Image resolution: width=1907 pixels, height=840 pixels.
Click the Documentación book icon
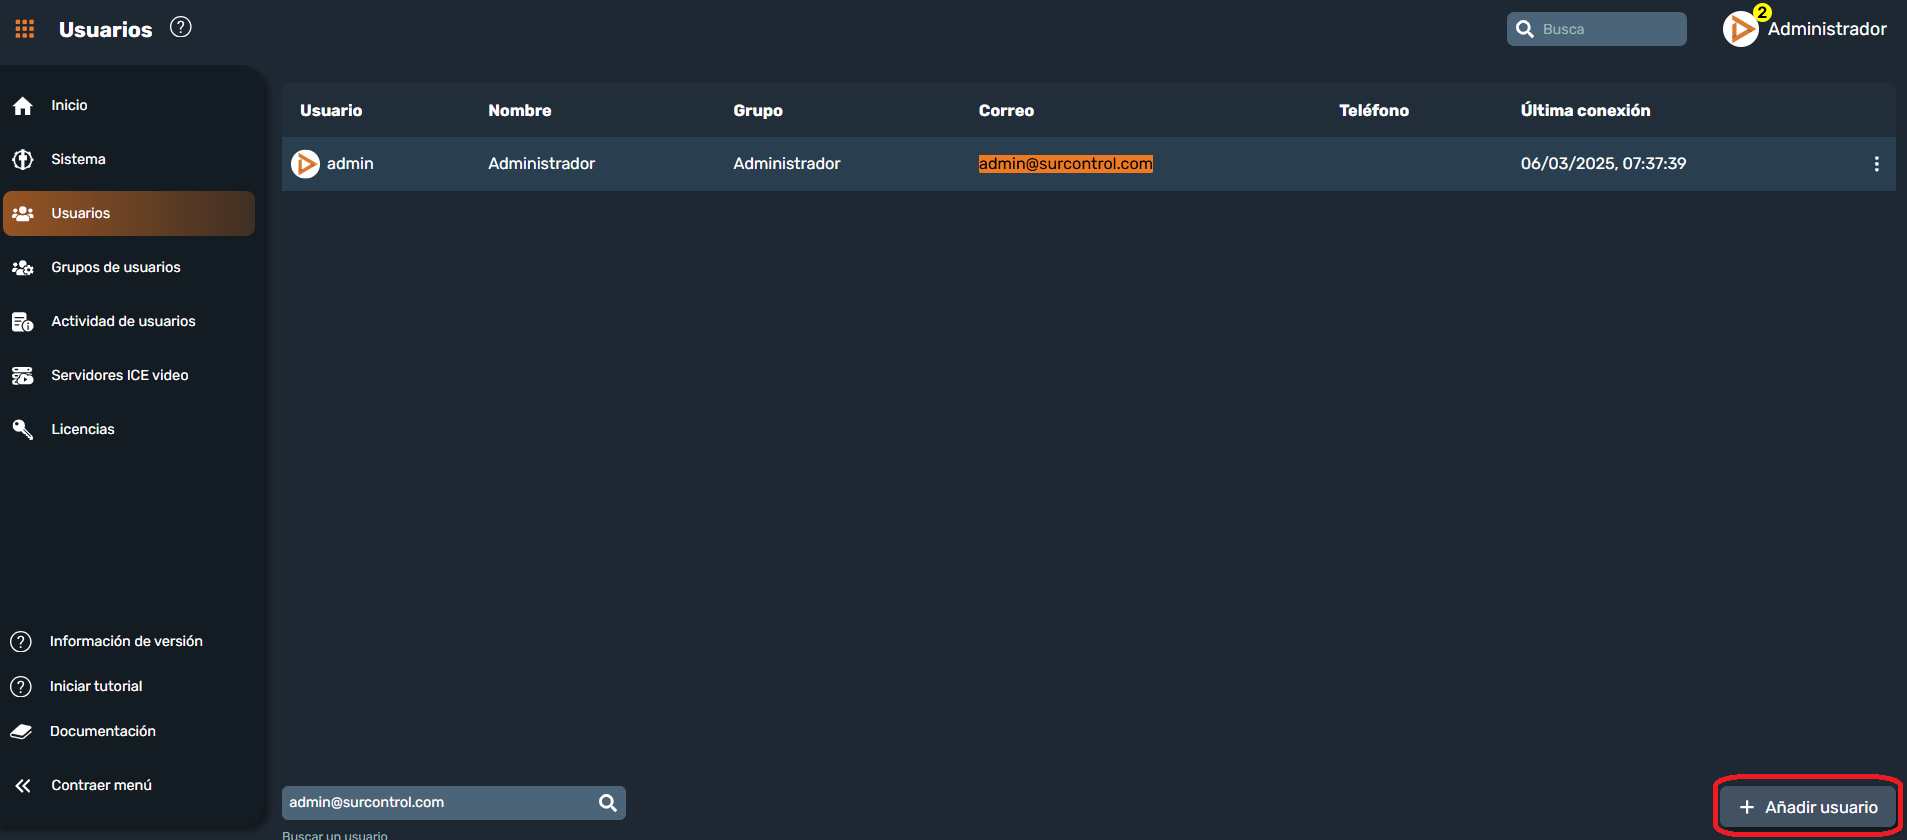click(21, 731)
